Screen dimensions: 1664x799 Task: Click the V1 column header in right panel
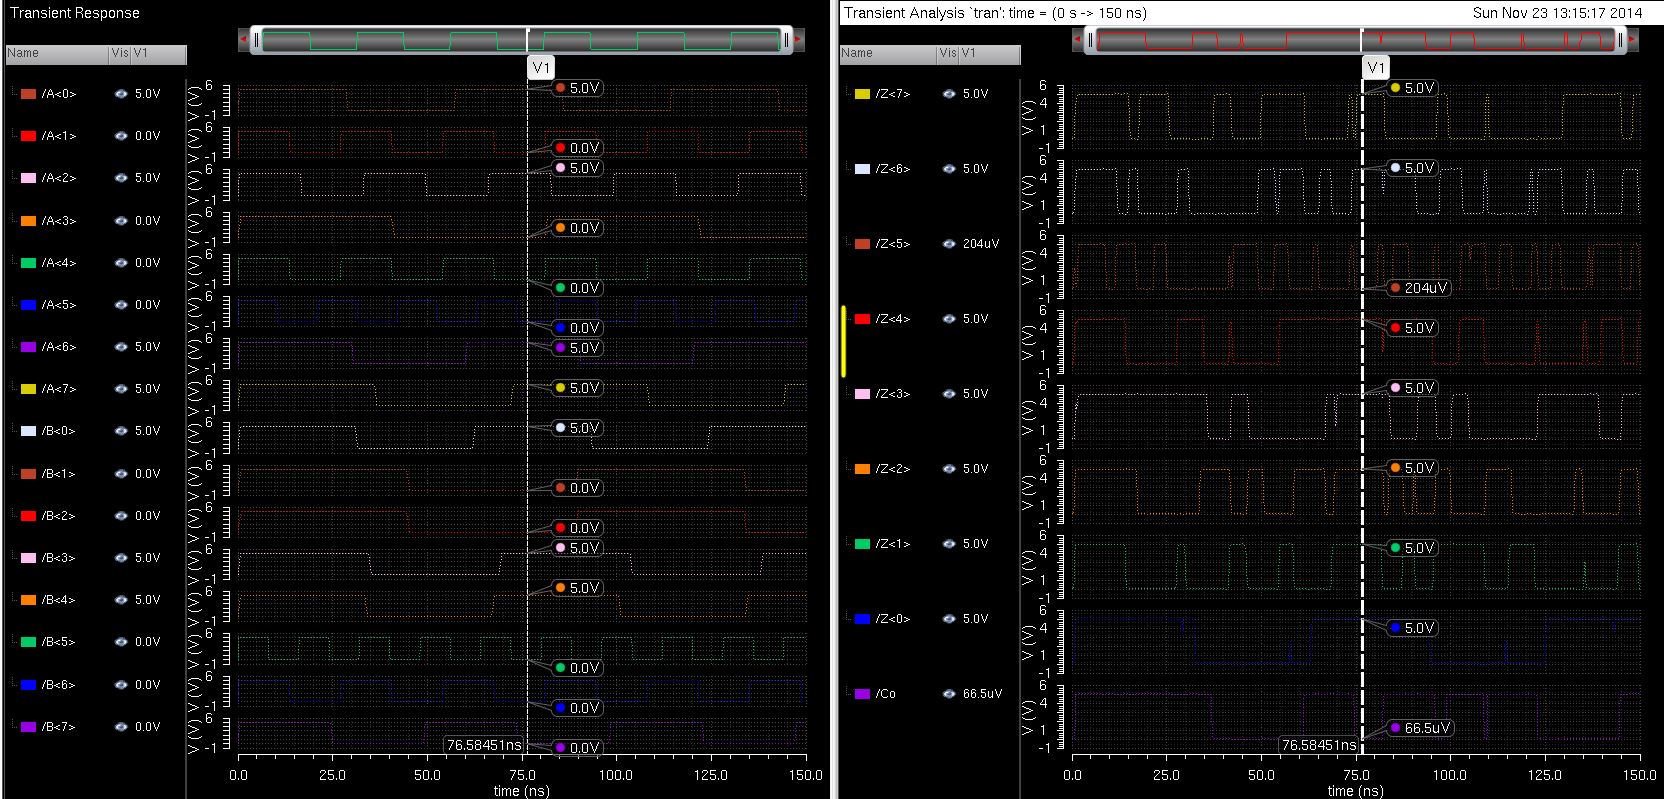(990, 53)
